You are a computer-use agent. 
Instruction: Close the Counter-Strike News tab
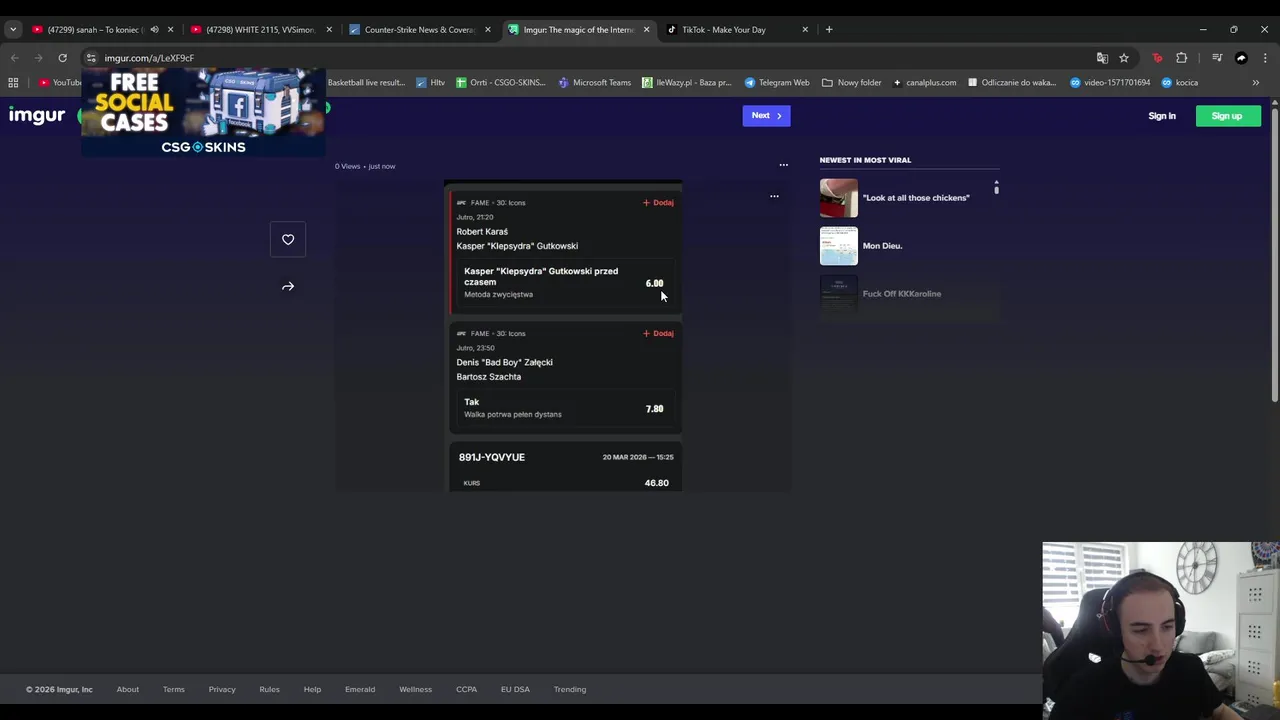[488, 30]
